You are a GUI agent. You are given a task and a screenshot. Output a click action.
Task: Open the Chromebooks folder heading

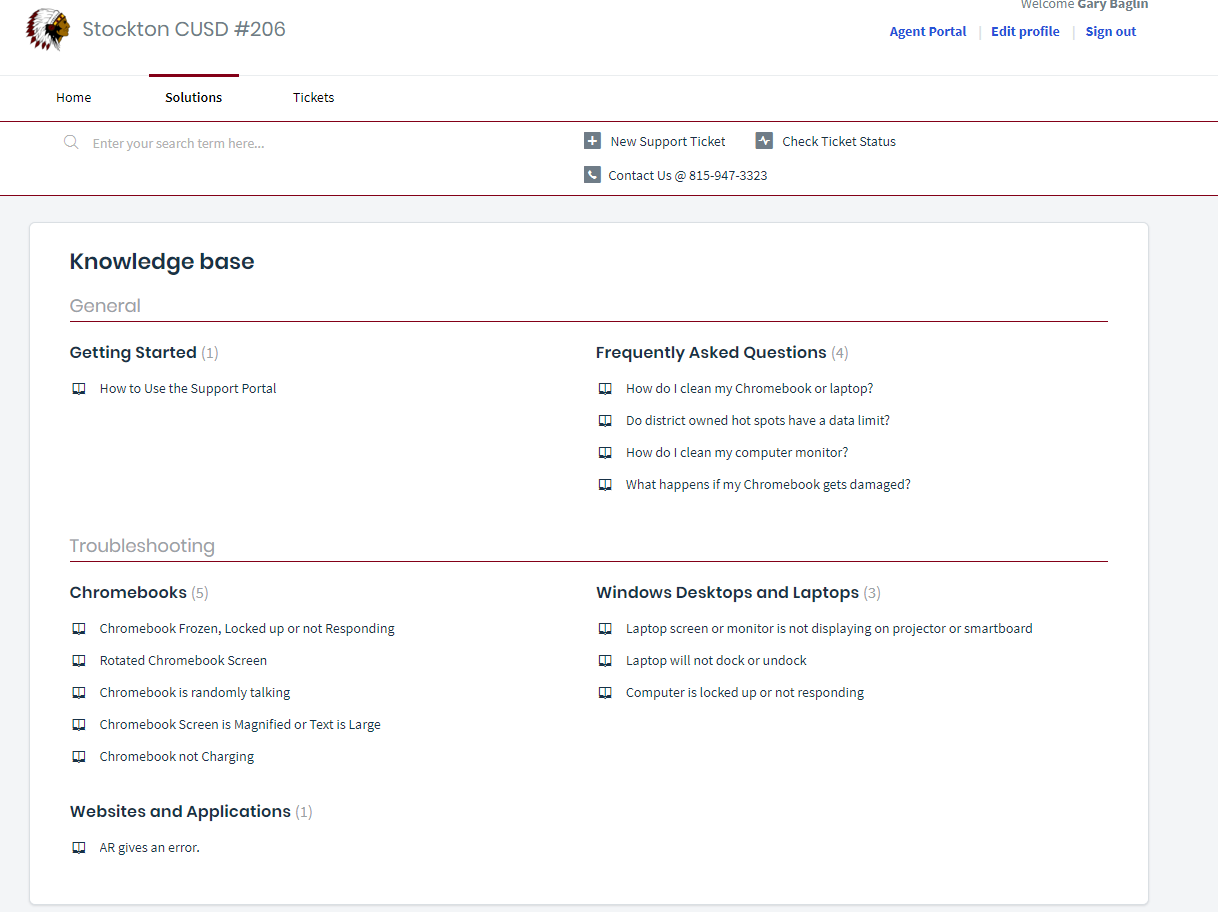tap(128, 592)
